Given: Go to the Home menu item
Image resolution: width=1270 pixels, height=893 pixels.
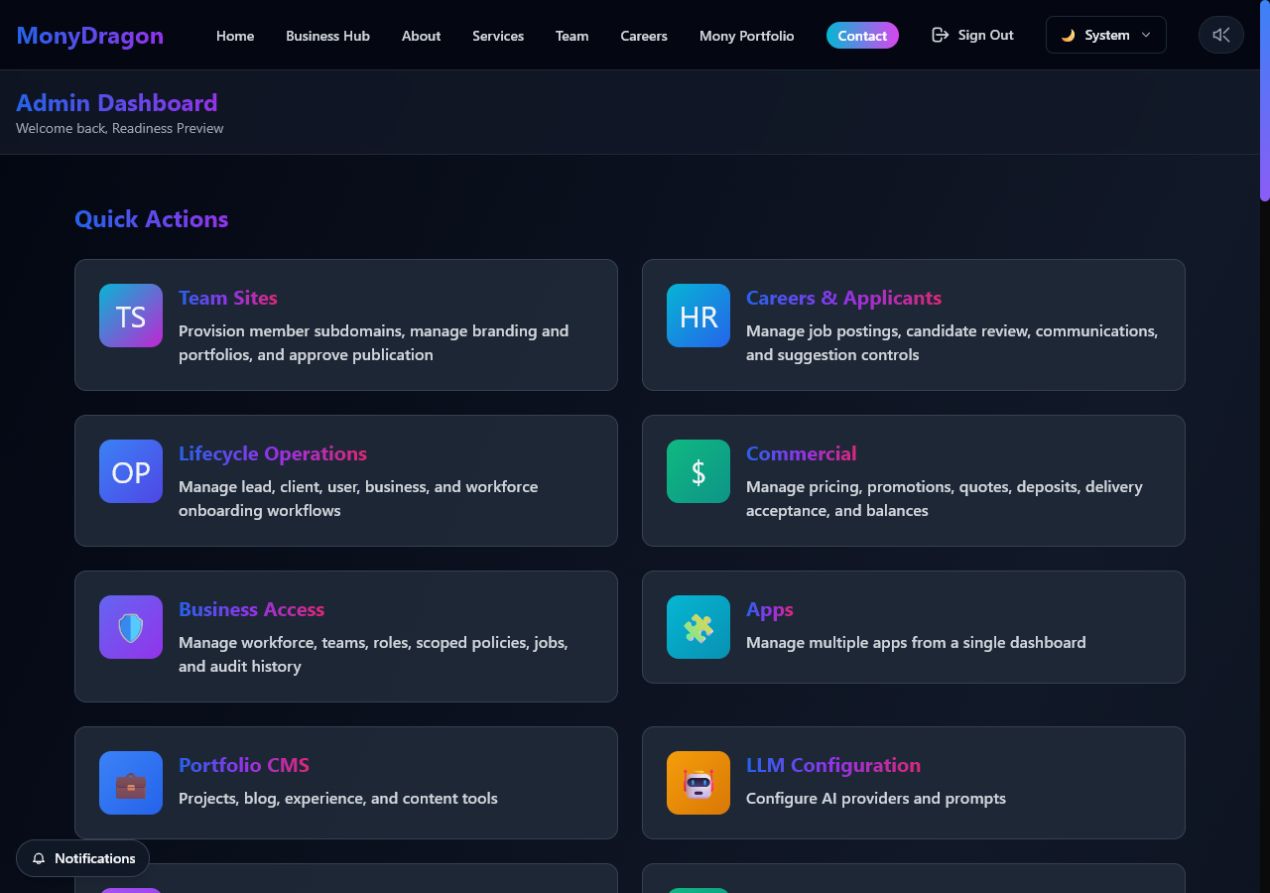Looking at the screenshot, I should point(235,36).
